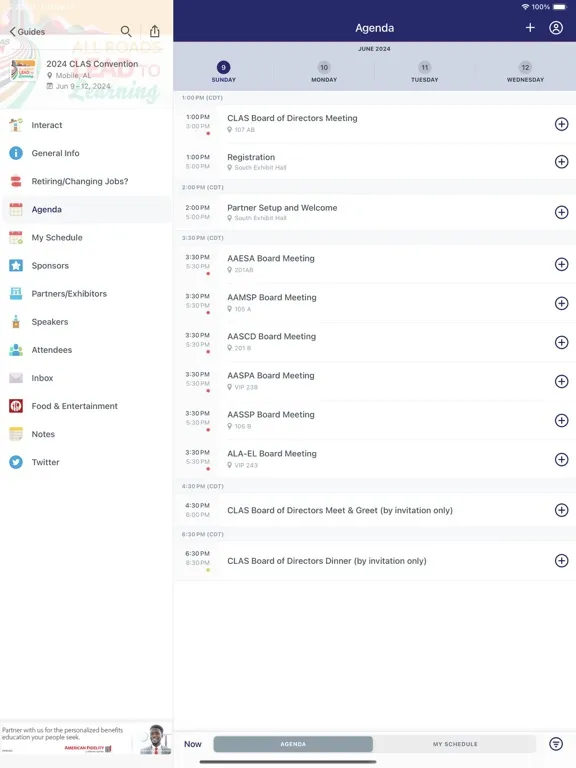Jump to Now in agenda

pyautogui.click(x=192, y=744)
